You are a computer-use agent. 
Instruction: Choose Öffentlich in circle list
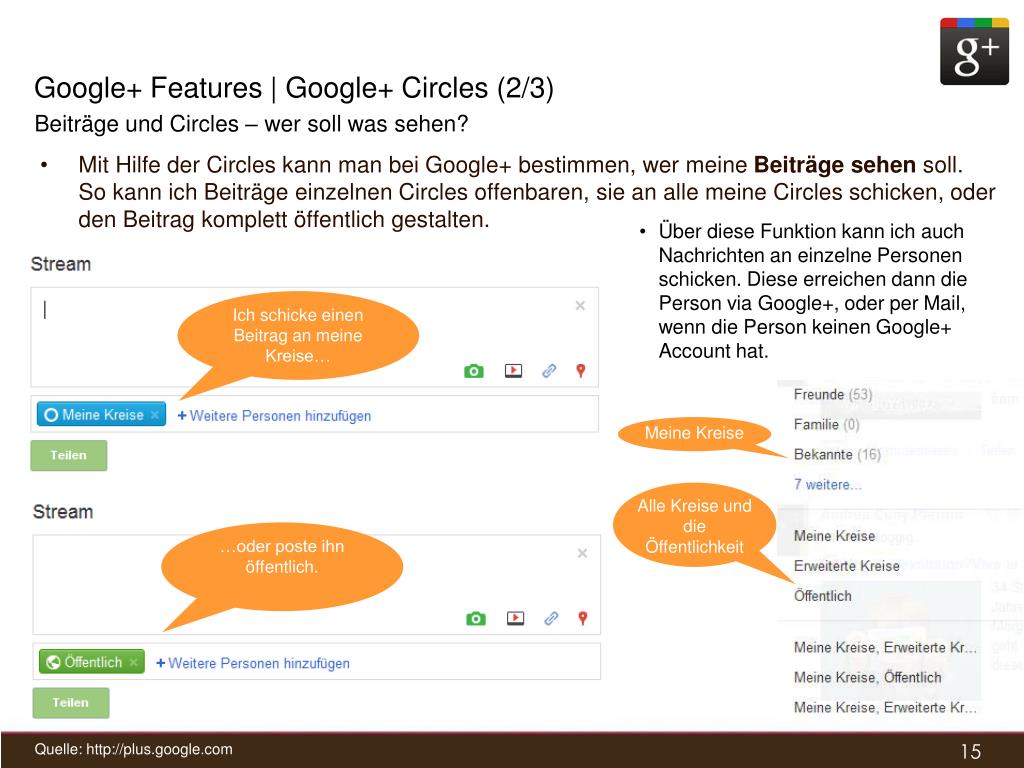point(822,596)
